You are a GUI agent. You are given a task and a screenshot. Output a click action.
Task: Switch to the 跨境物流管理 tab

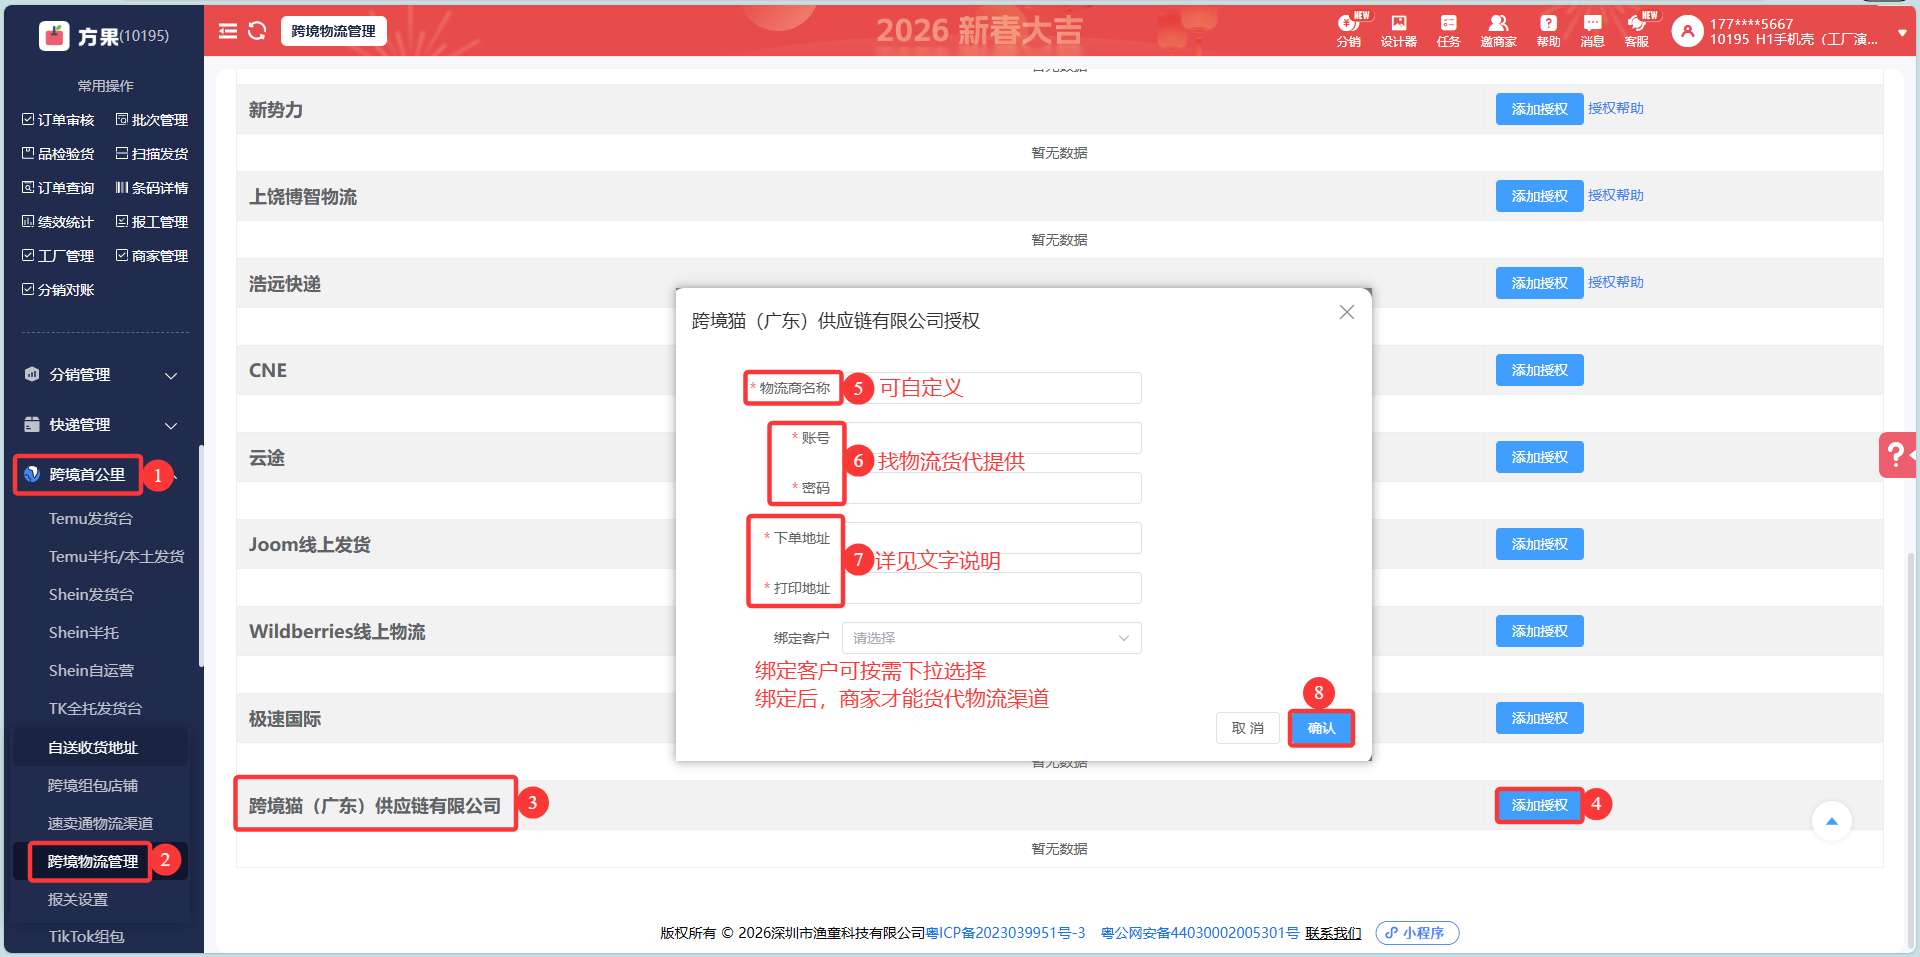[334, 31]
